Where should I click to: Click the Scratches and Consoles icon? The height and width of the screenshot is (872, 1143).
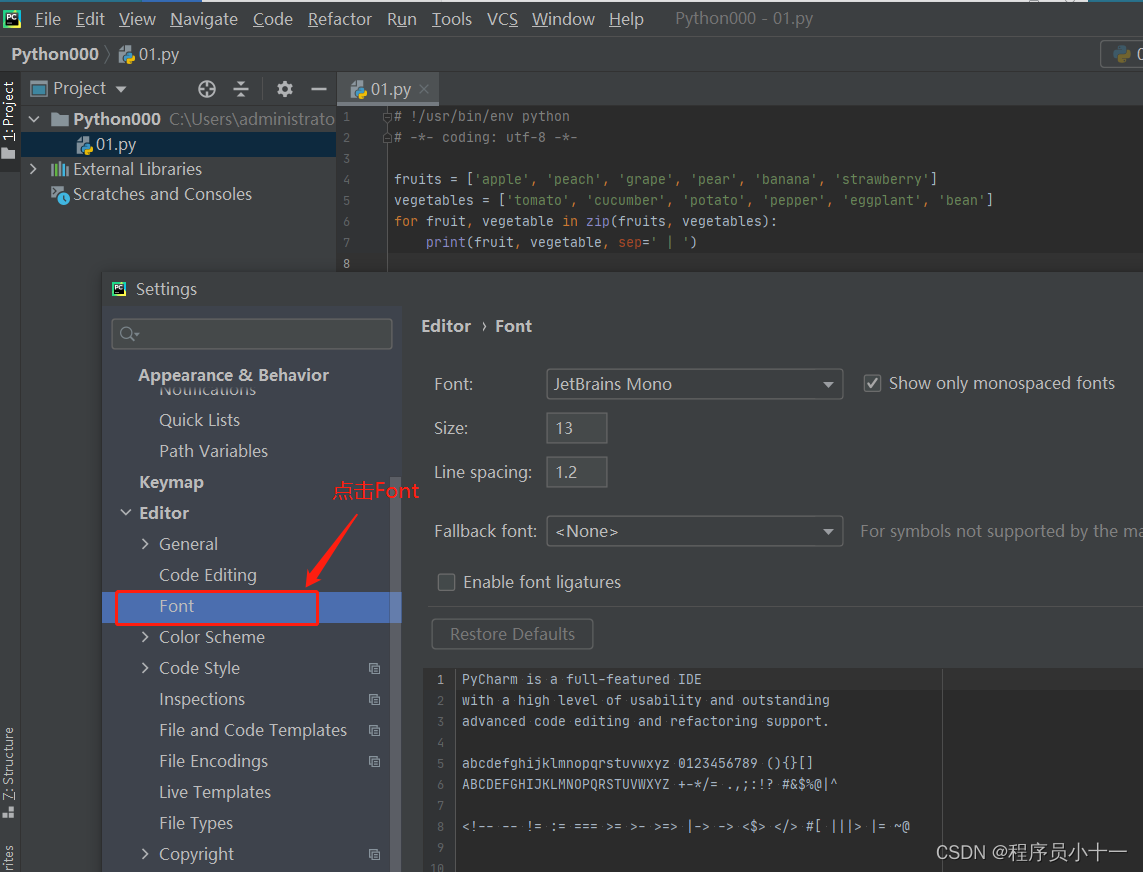tap(60, 195)
